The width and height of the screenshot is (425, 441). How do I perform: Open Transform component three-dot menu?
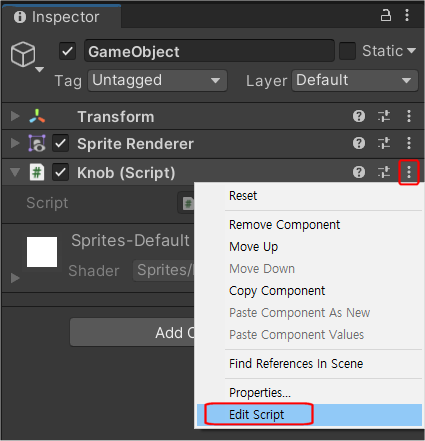pyautogui.click(x=409, y=116)
